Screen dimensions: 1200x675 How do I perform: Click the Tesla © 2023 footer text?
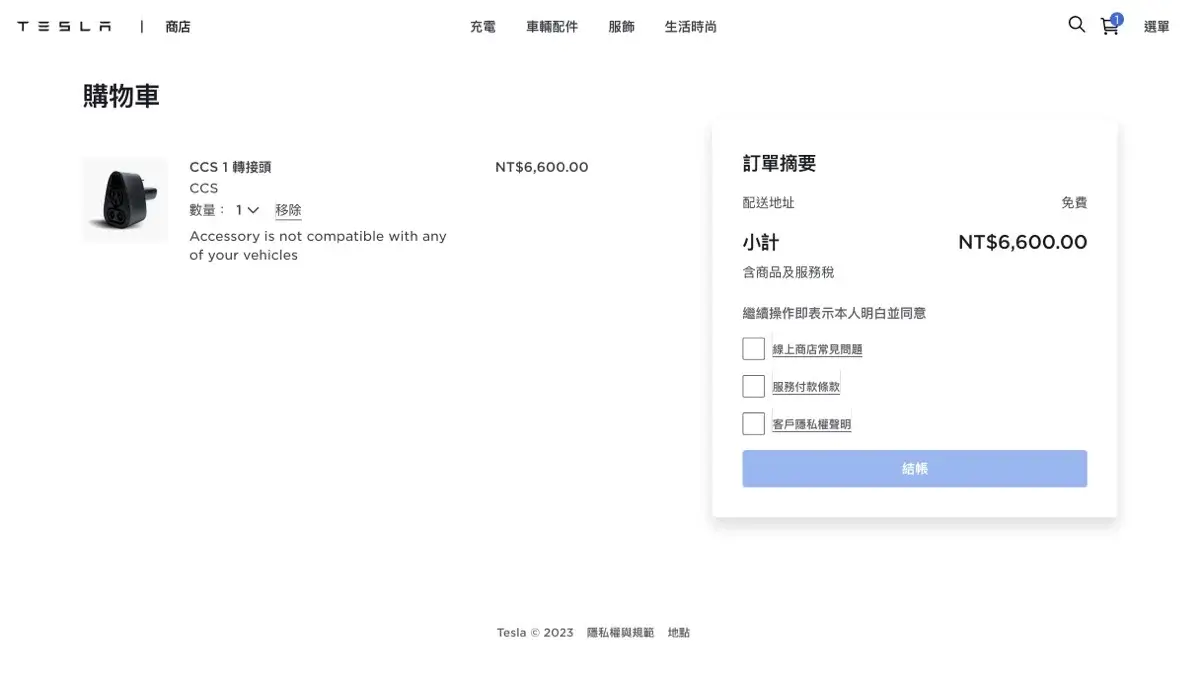(535, 633)
